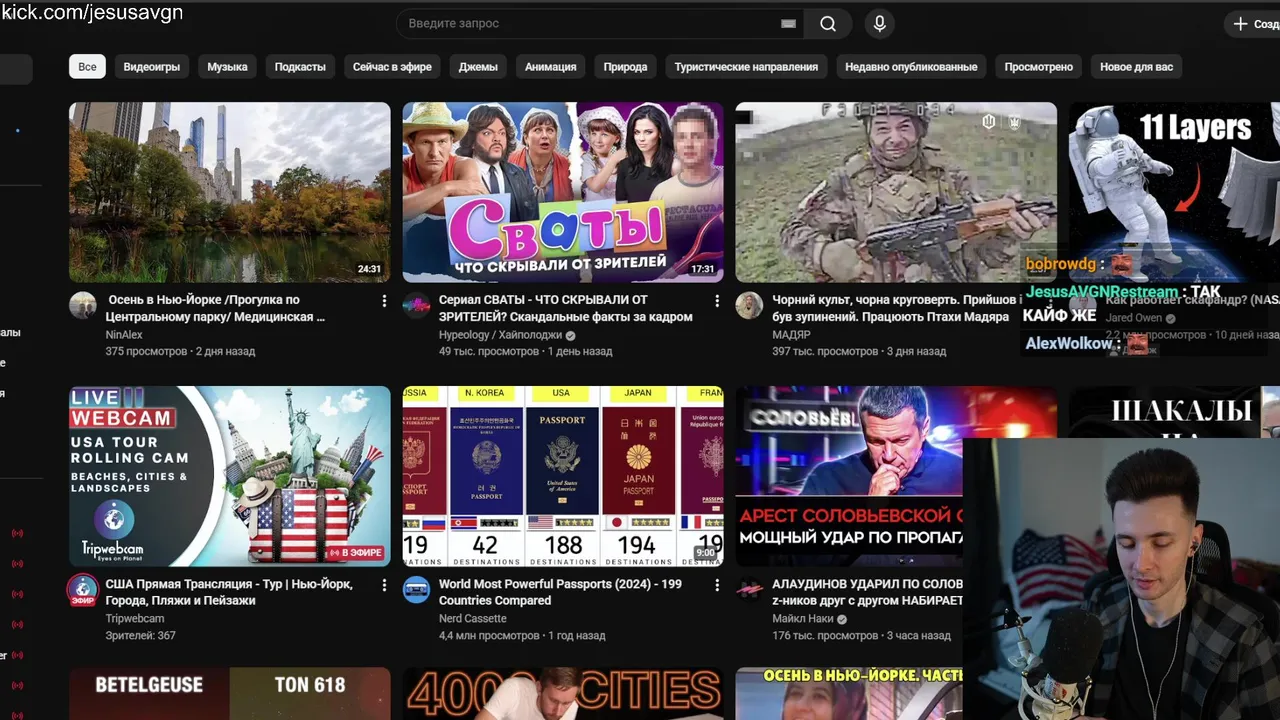Open options menu for Сваты video
Image resolution: width=1280 pixels, height=720 pixels.
(717, 301)
